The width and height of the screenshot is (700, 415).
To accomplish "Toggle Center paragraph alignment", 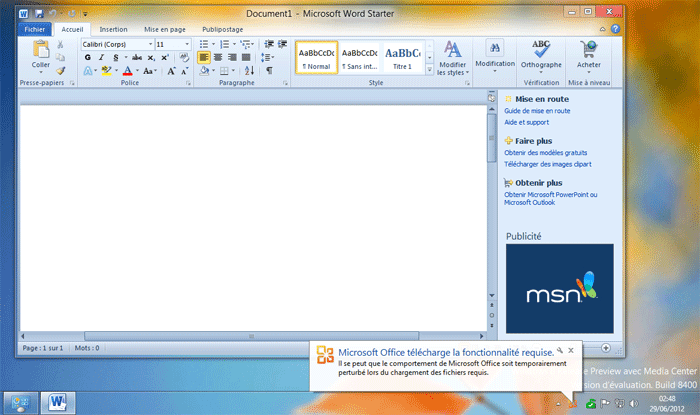I will 218,58.
